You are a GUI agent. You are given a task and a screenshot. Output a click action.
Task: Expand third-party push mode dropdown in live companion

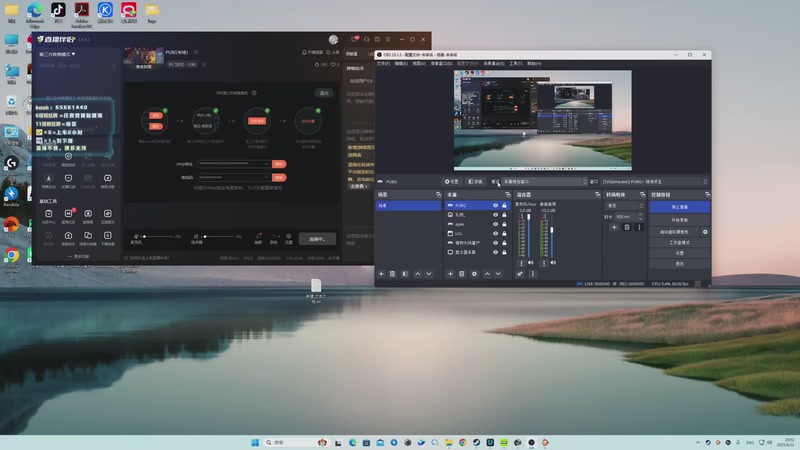click(x=58, y=54)
